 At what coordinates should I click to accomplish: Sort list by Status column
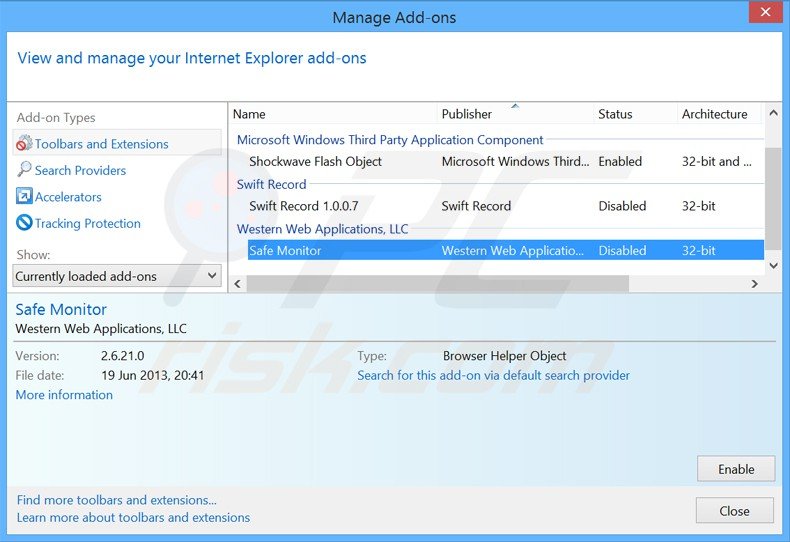[x=635, y=114]
